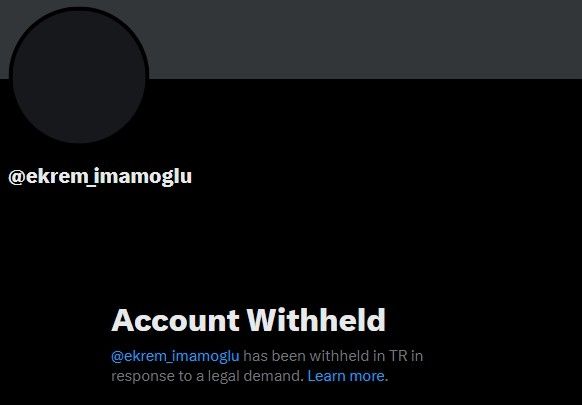Viewport: 582px width, 405px height.
Task: Select the white @ekrem_imamoglu profile handle
Action: click(100, 177)
